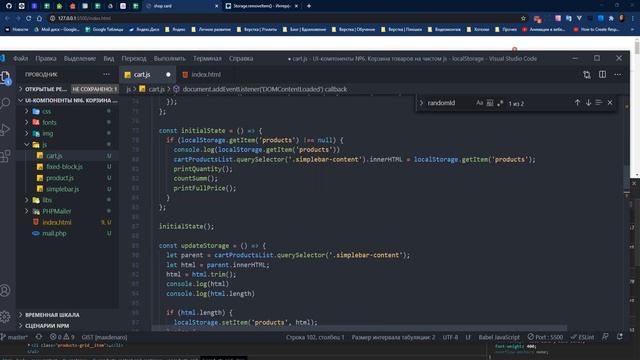This screenshot has height=360, width=640.
Task: Open fixed-block.js in explorer
Action: pyautogui.click(x=64, y=167)
